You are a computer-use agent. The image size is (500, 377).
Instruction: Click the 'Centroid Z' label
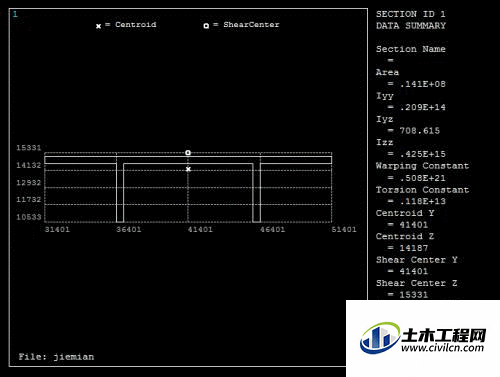tap(405, 236)
